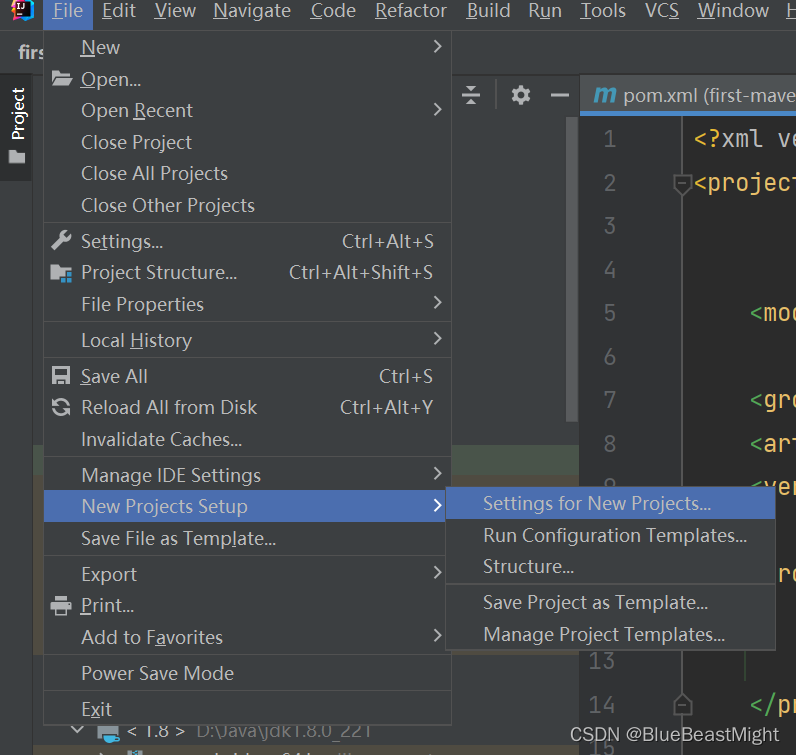Choose Save Project as Template...
796x755 pixels.
610,602
